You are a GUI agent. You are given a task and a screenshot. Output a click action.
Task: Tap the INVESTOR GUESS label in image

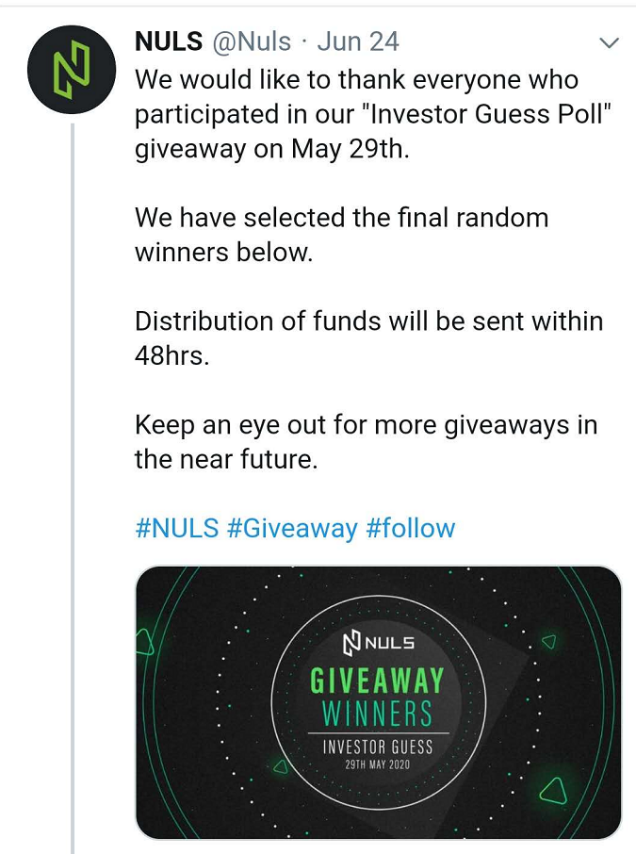(378, 747)
